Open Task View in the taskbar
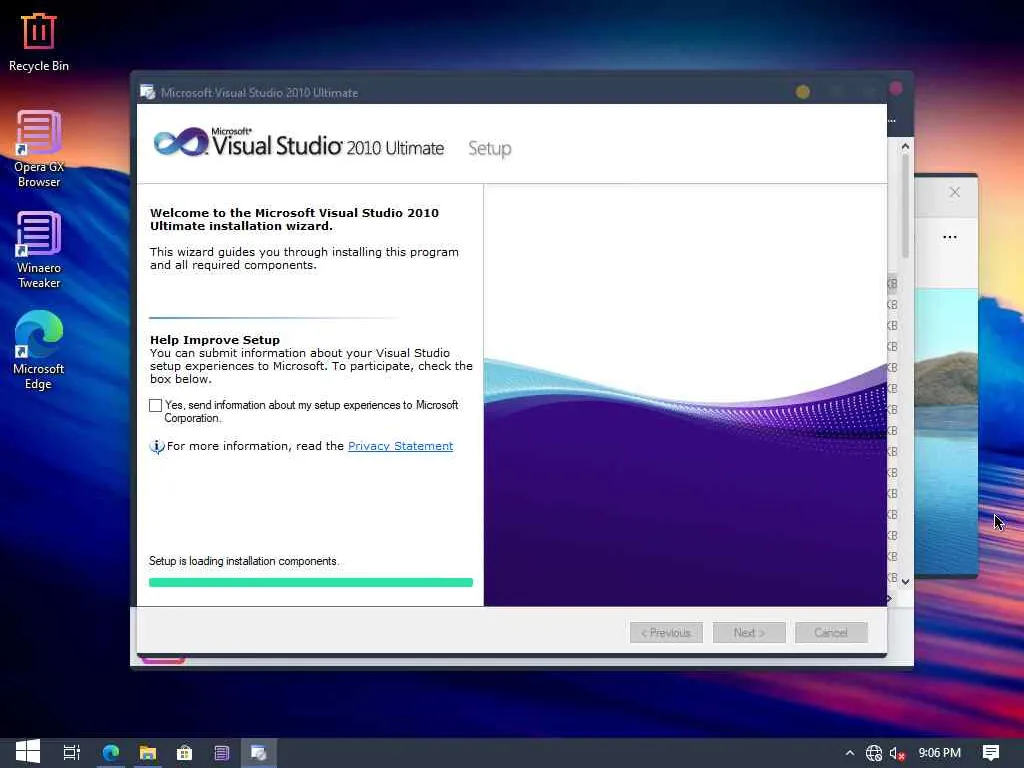The width and height of the screenshot is (1024, 768). click(x=72, y=753)
